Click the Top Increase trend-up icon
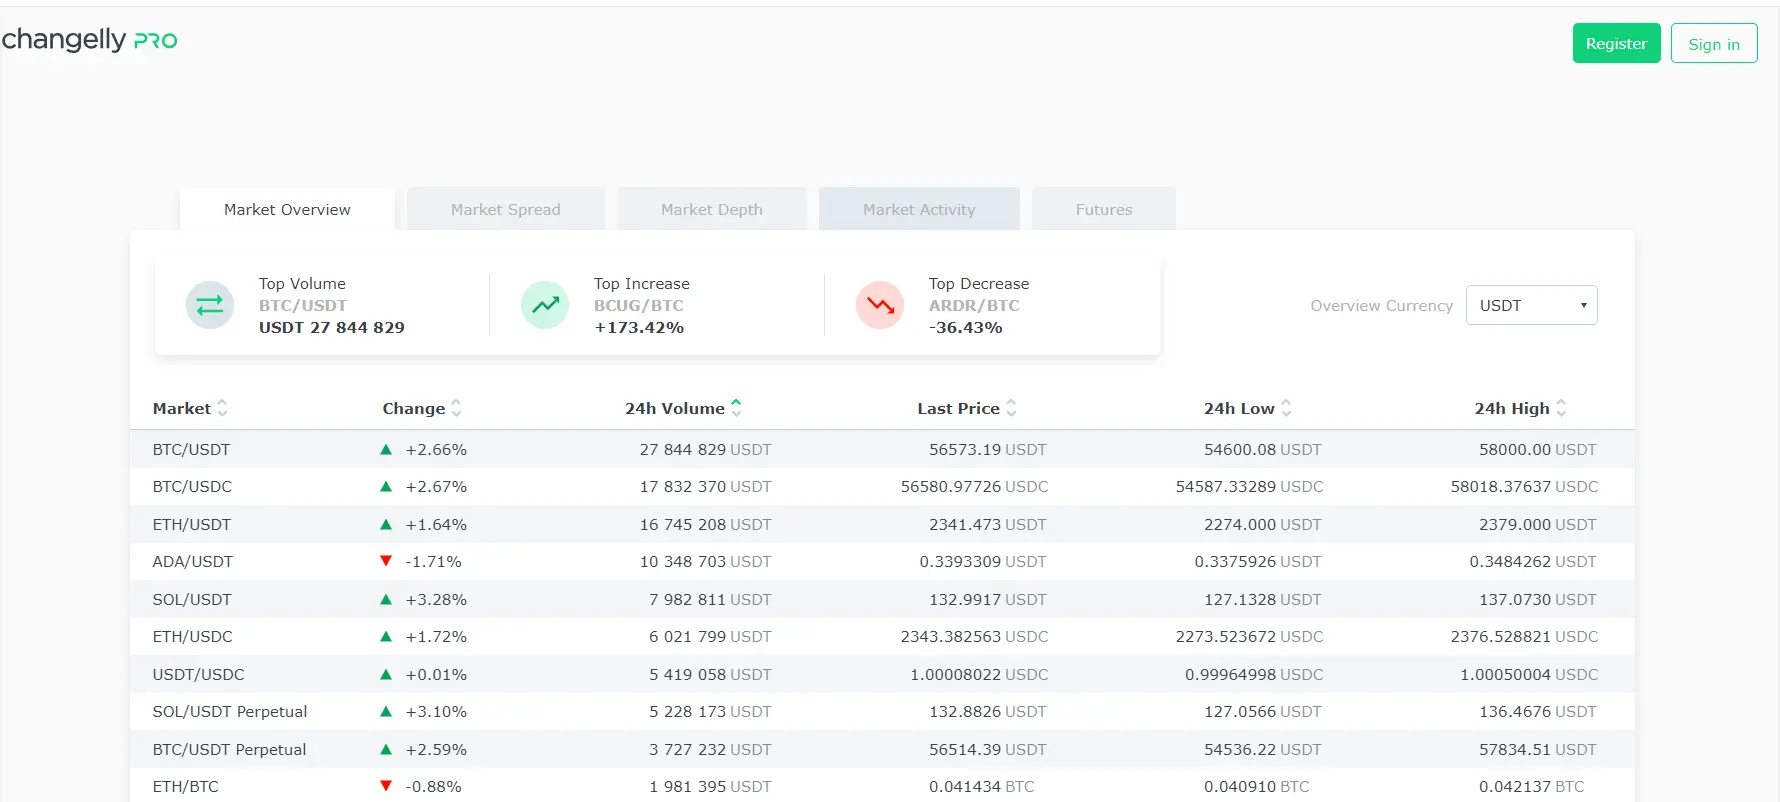 coord(545,305)
